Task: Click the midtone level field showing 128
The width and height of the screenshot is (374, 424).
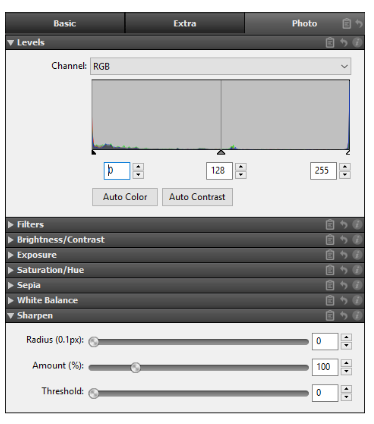Action: pos(219,171)
